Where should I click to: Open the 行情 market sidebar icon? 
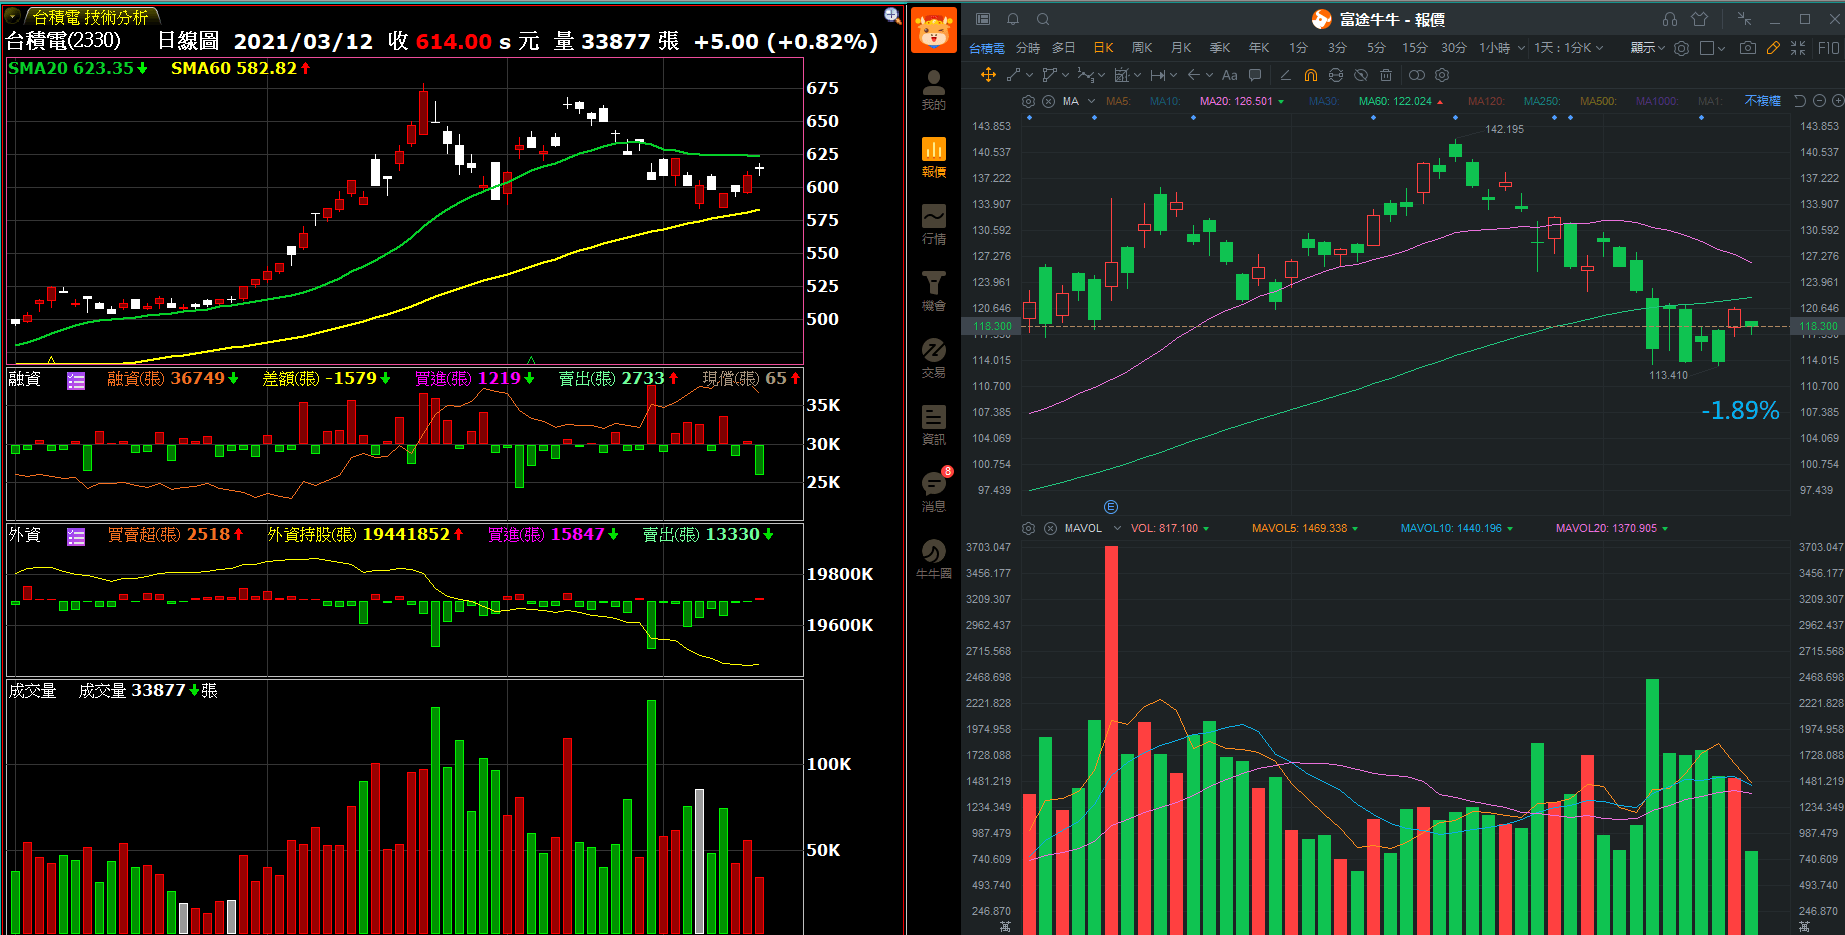933,224
